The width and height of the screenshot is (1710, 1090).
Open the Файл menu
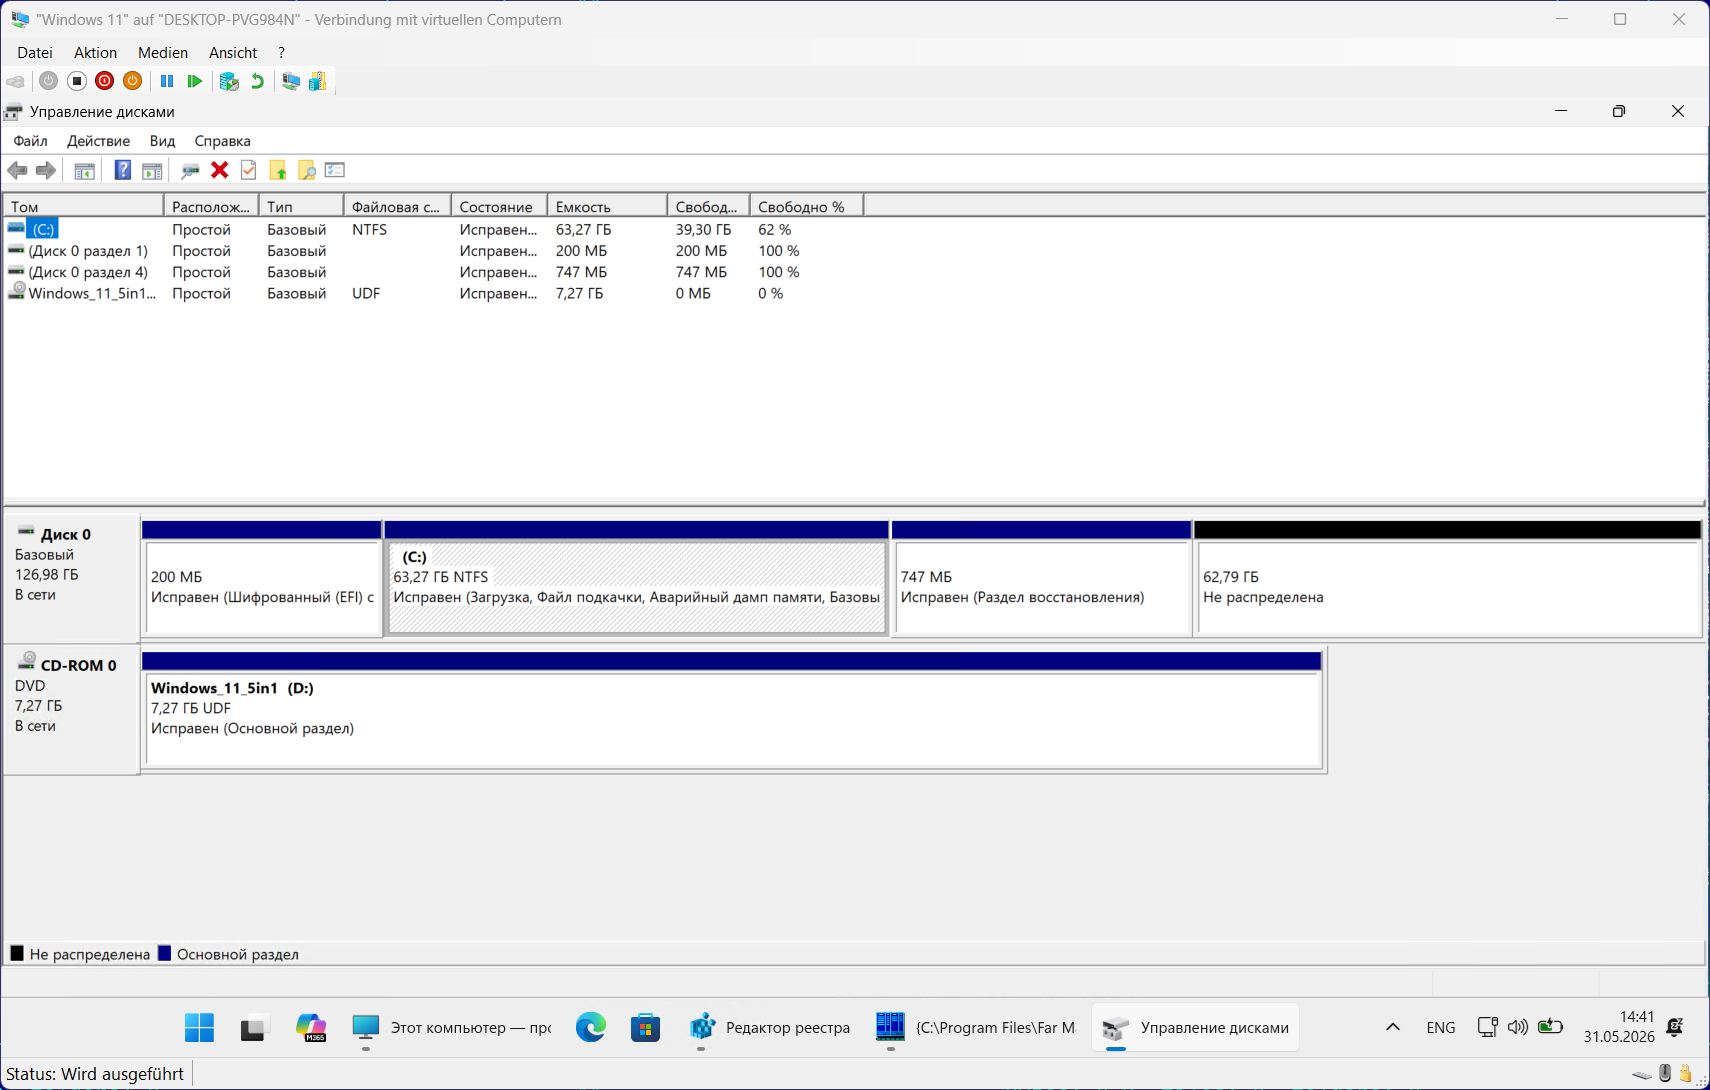click(x=31, y=141)
